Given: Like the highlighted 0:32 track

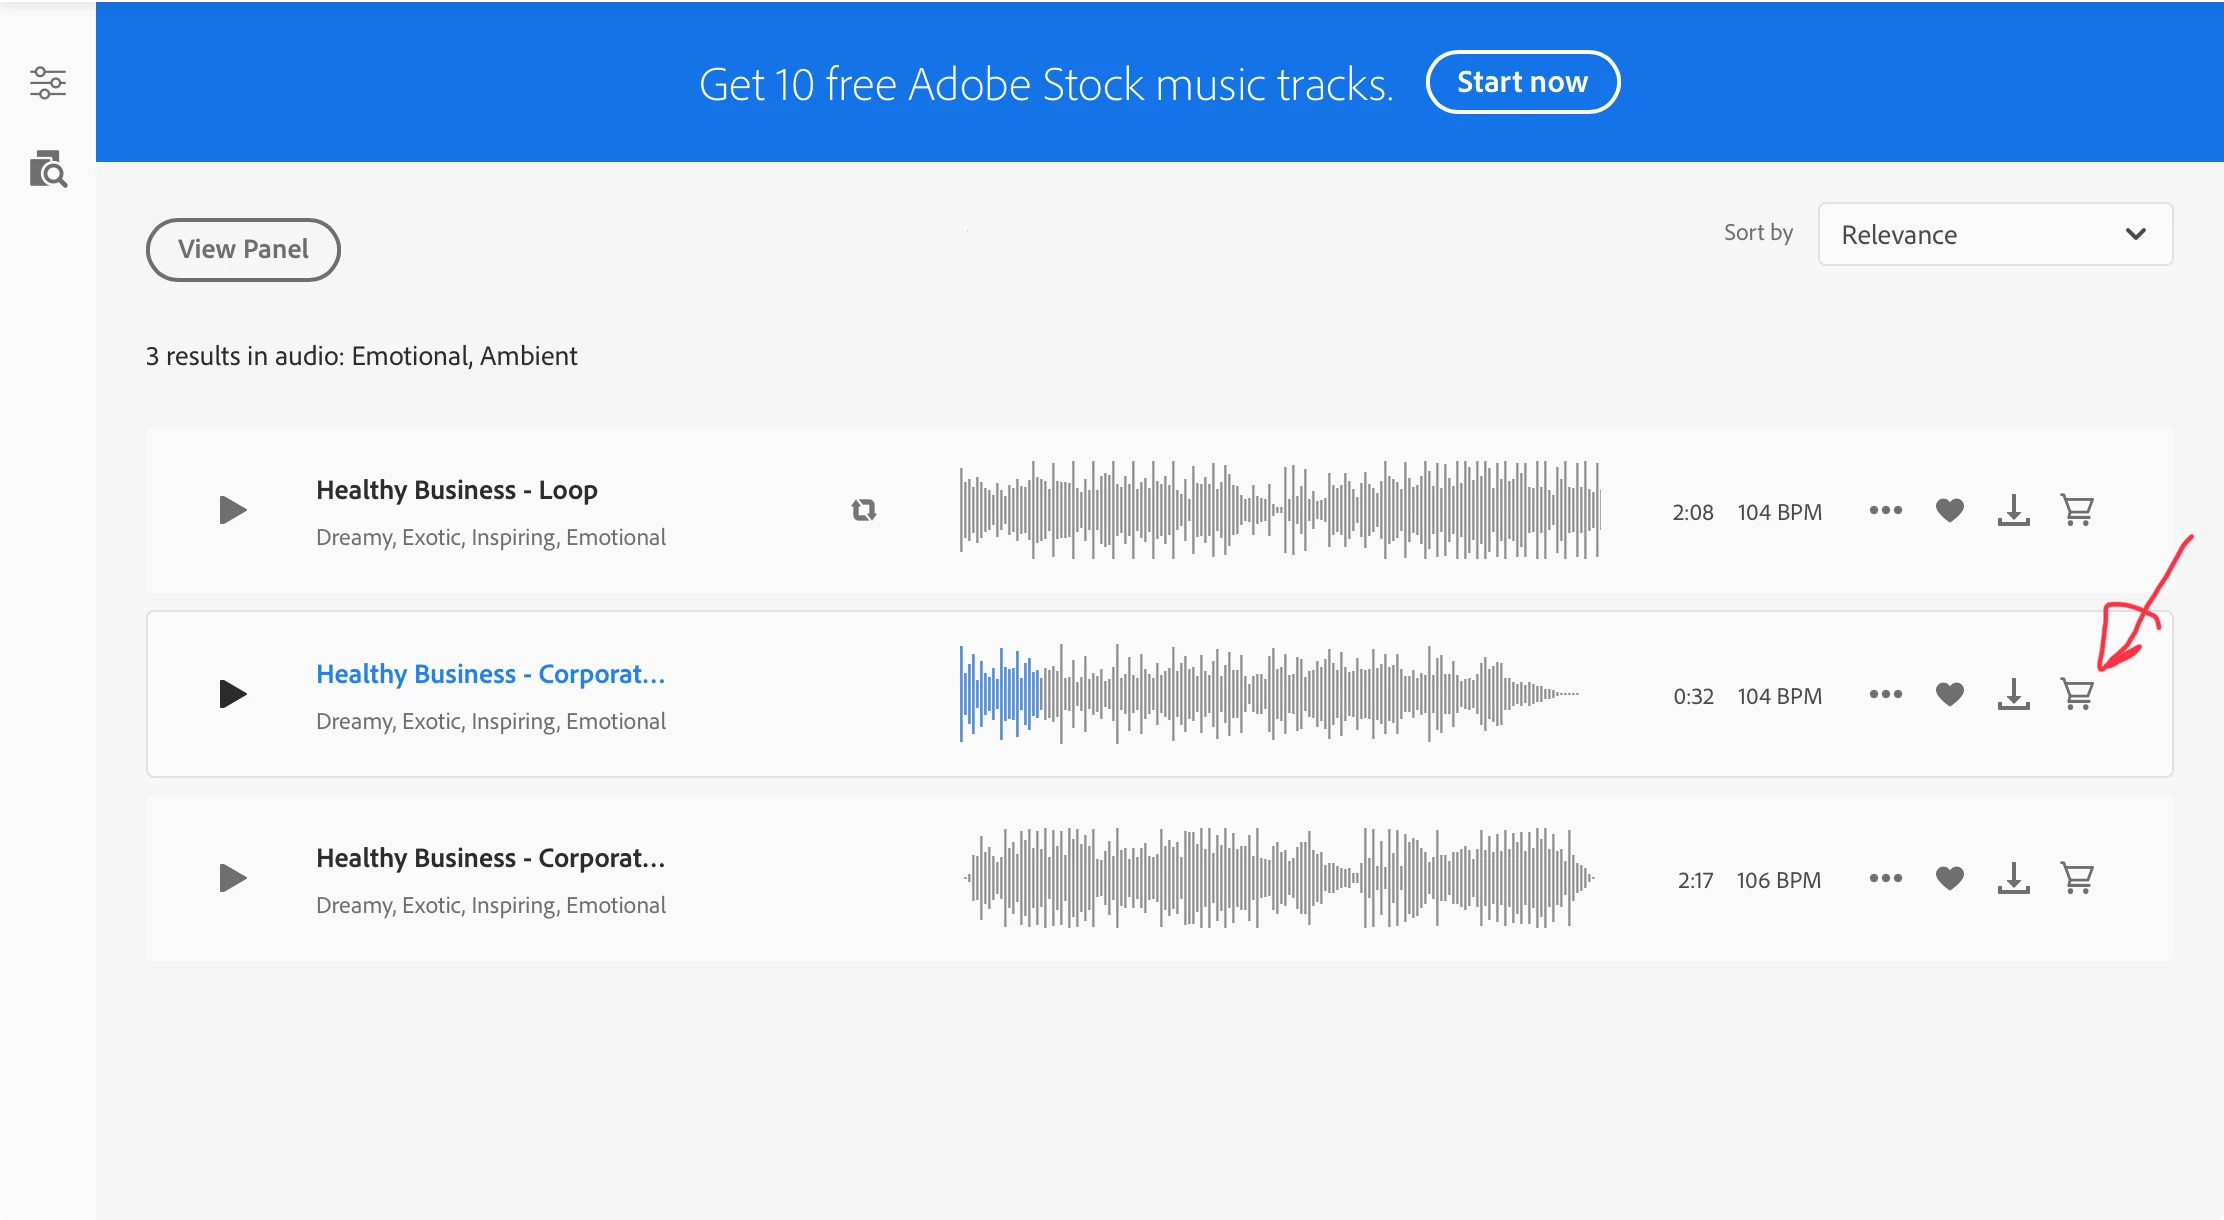Looking at the screenshot, I should pos(1949,694).
